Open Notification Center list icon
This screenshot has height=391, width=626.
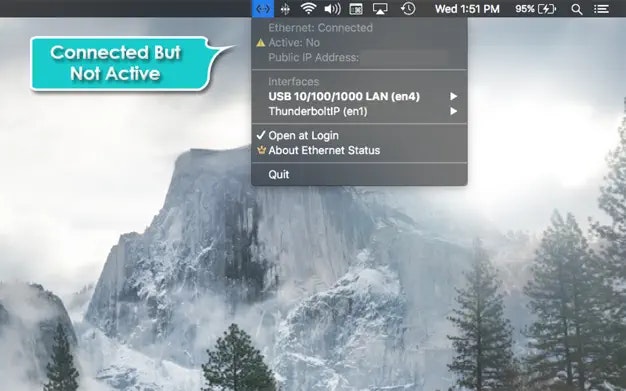pos(601,9)
